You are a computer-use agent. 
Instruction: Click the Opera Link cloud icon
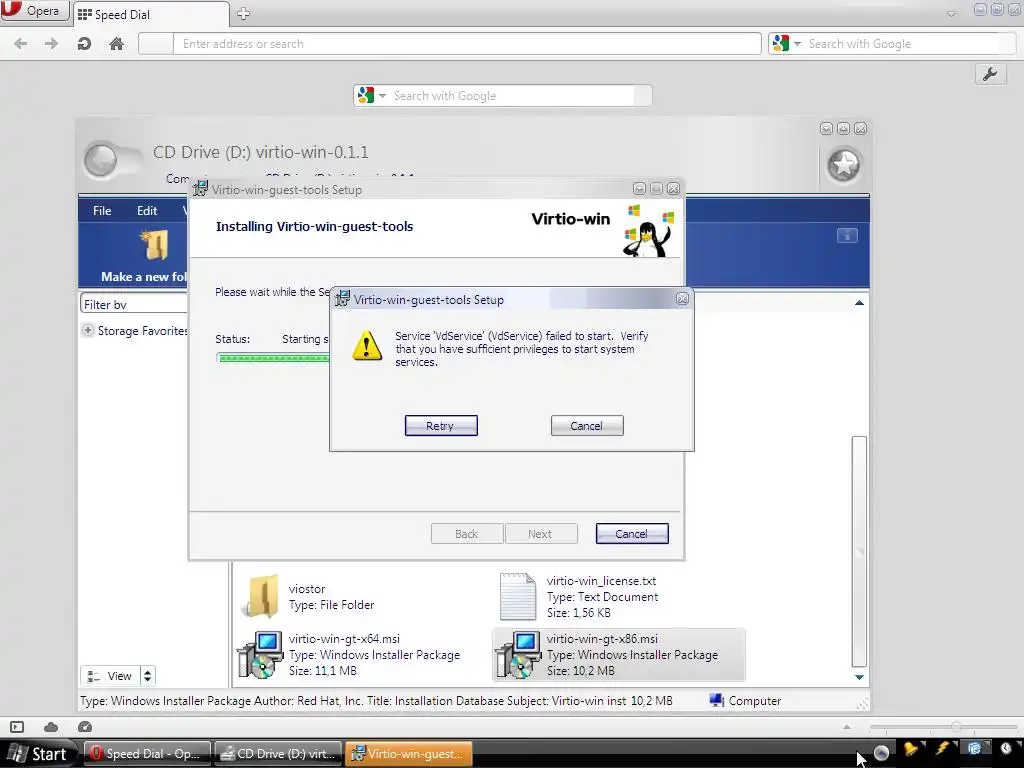(x=51, y=727)
